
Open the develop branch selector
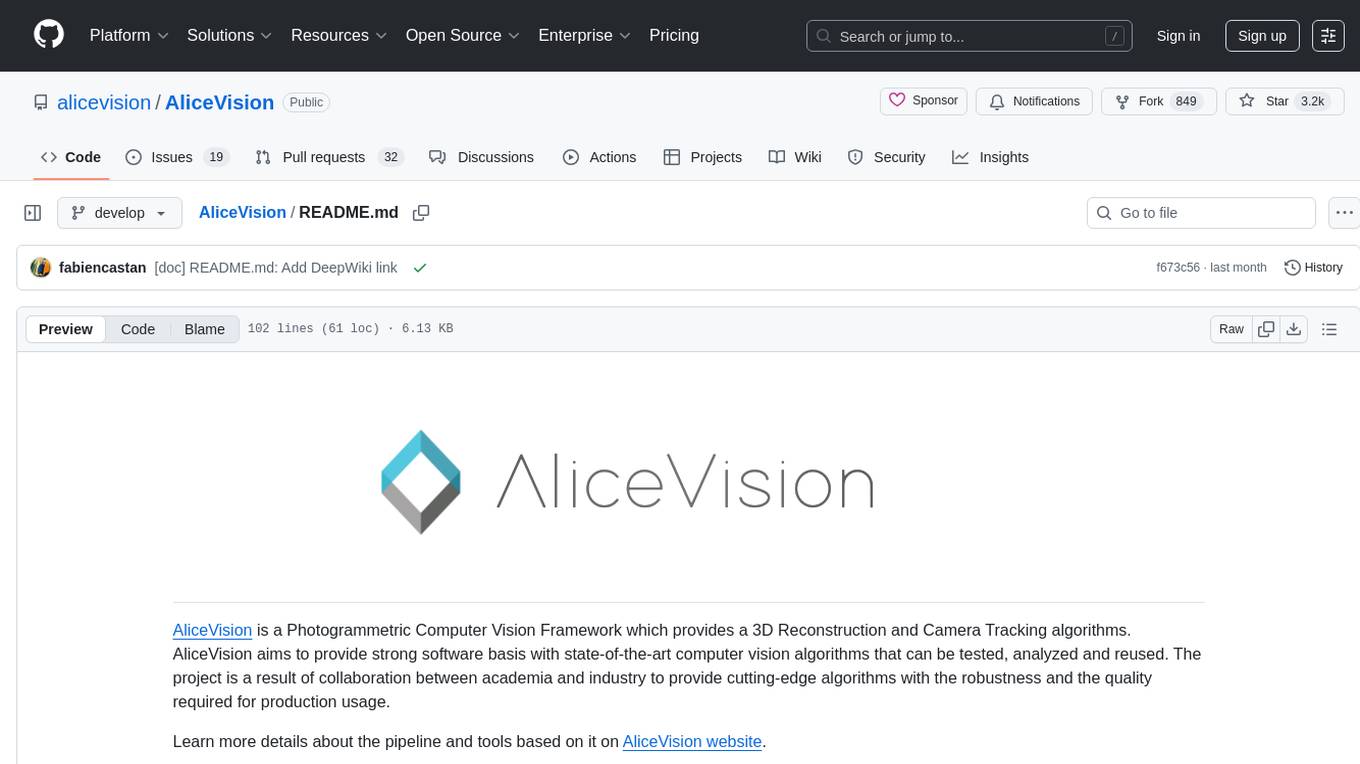(120, 213)
